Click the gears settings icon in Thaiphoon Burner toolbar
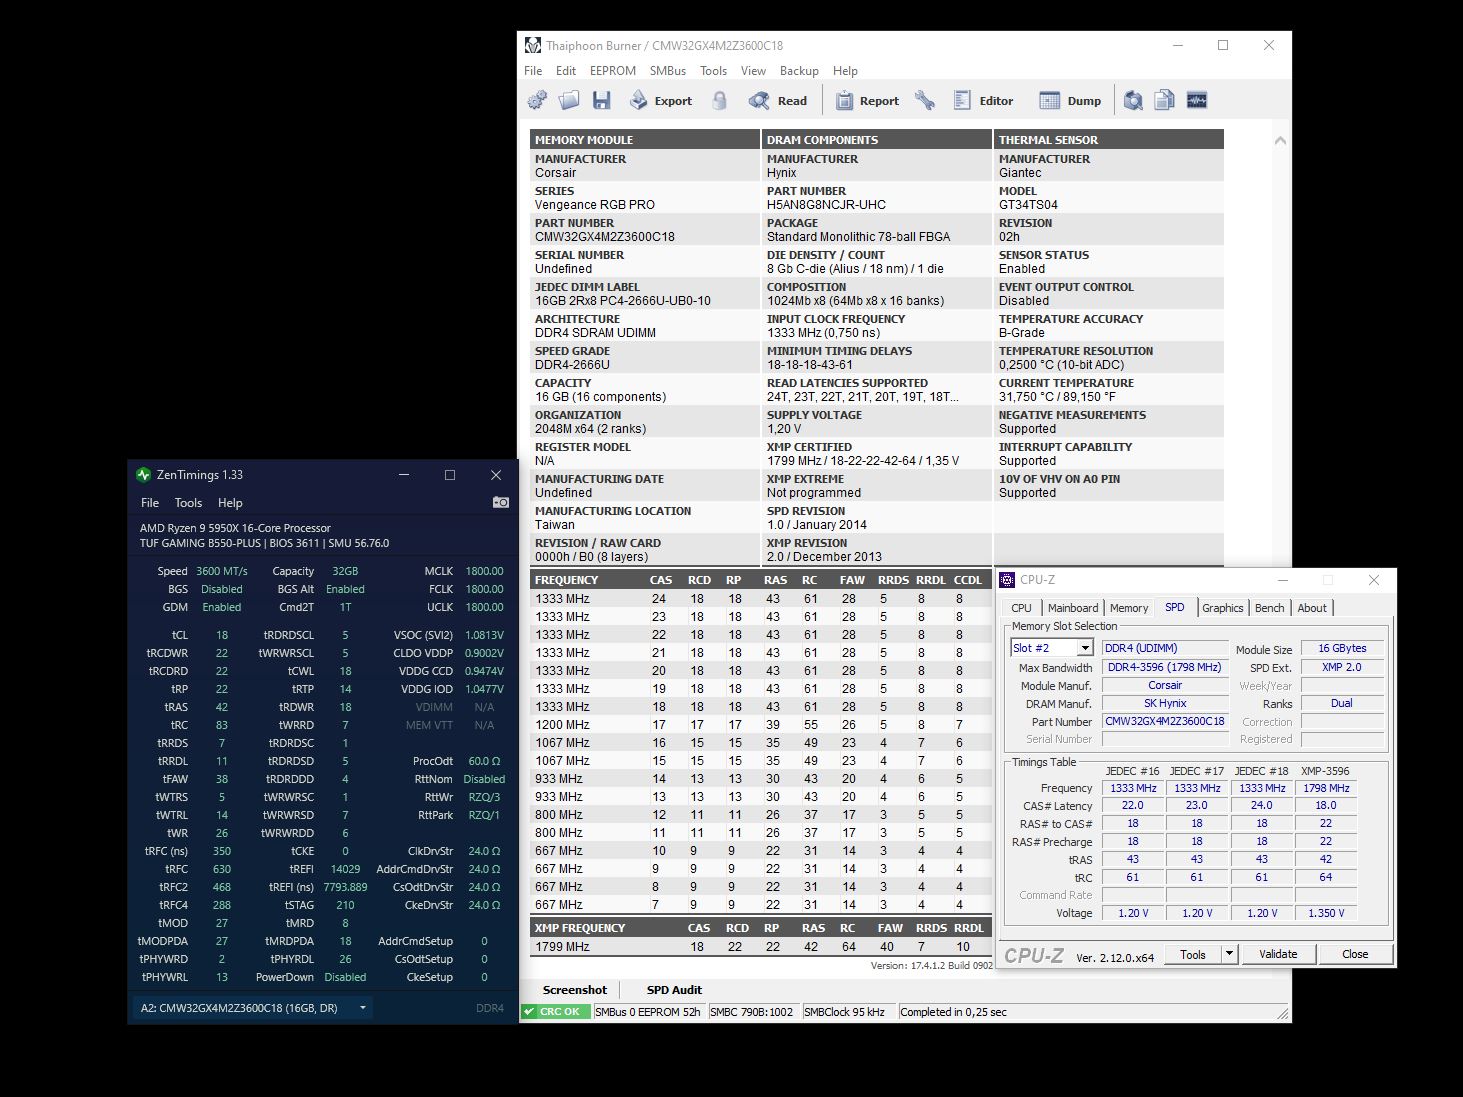Image resolution: width=1463 pixels, height=1097 pixels. click(537, 100)
